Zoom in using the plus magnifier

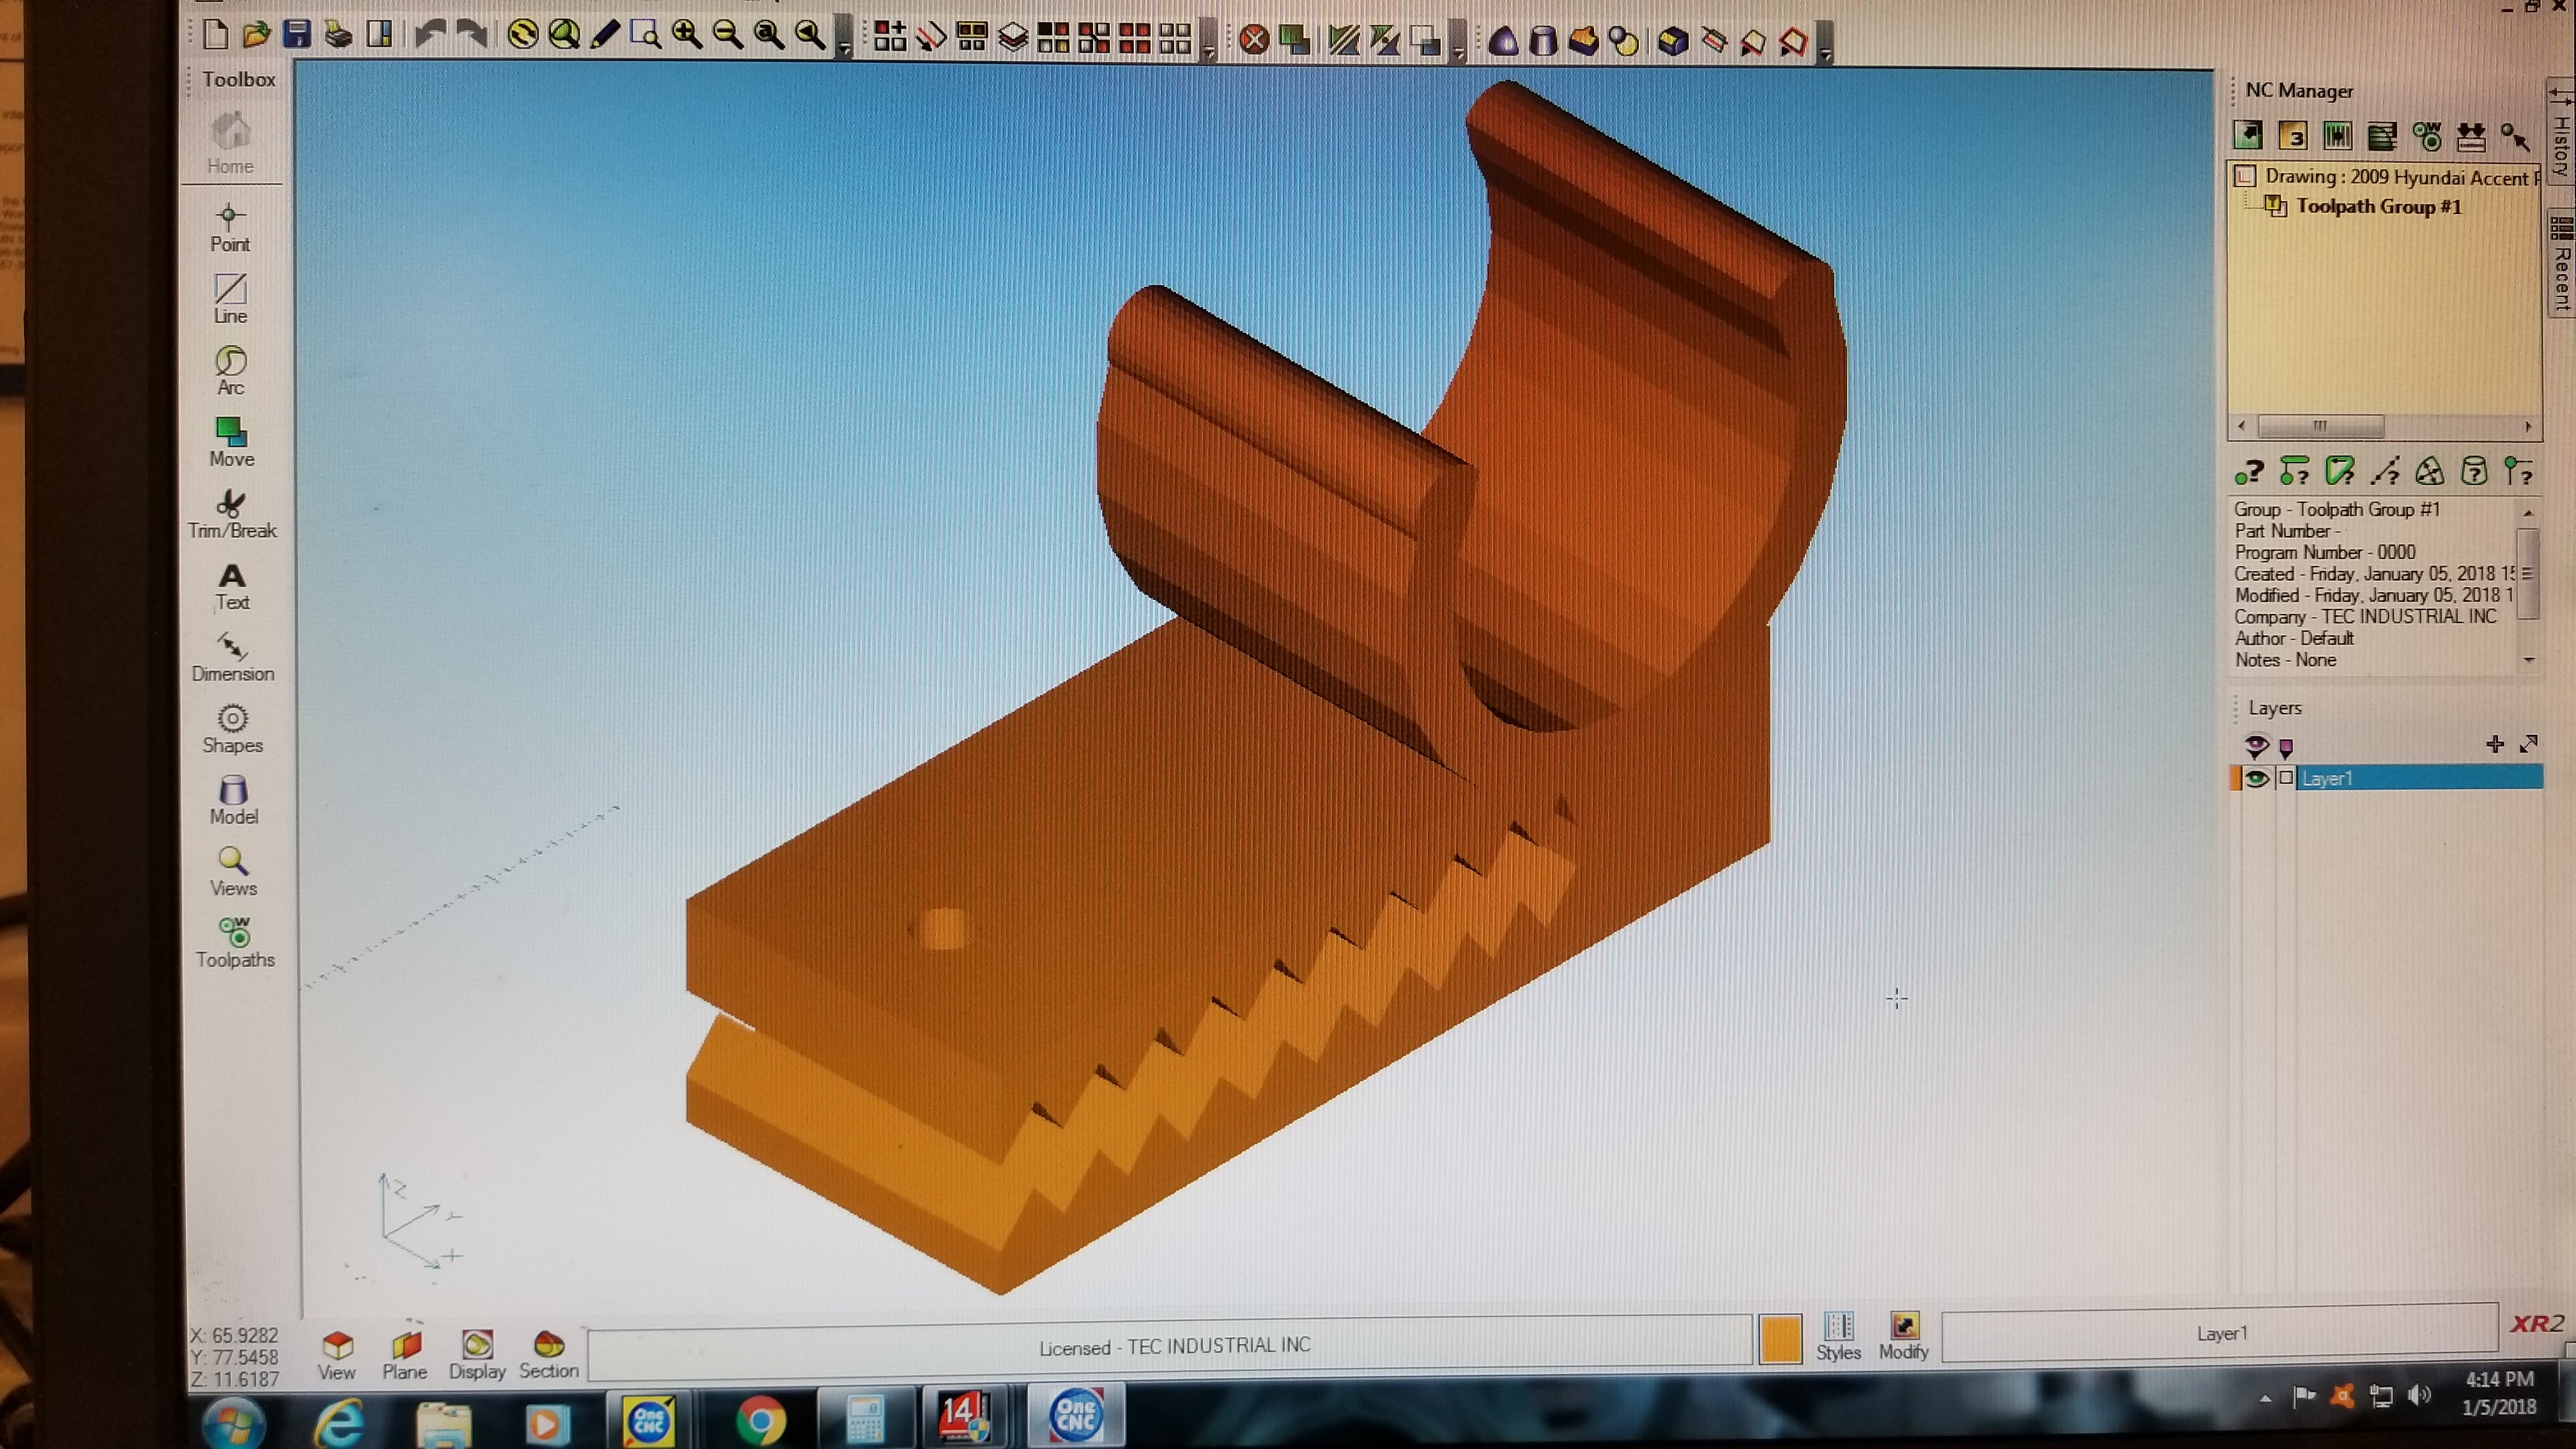(687, 35)
